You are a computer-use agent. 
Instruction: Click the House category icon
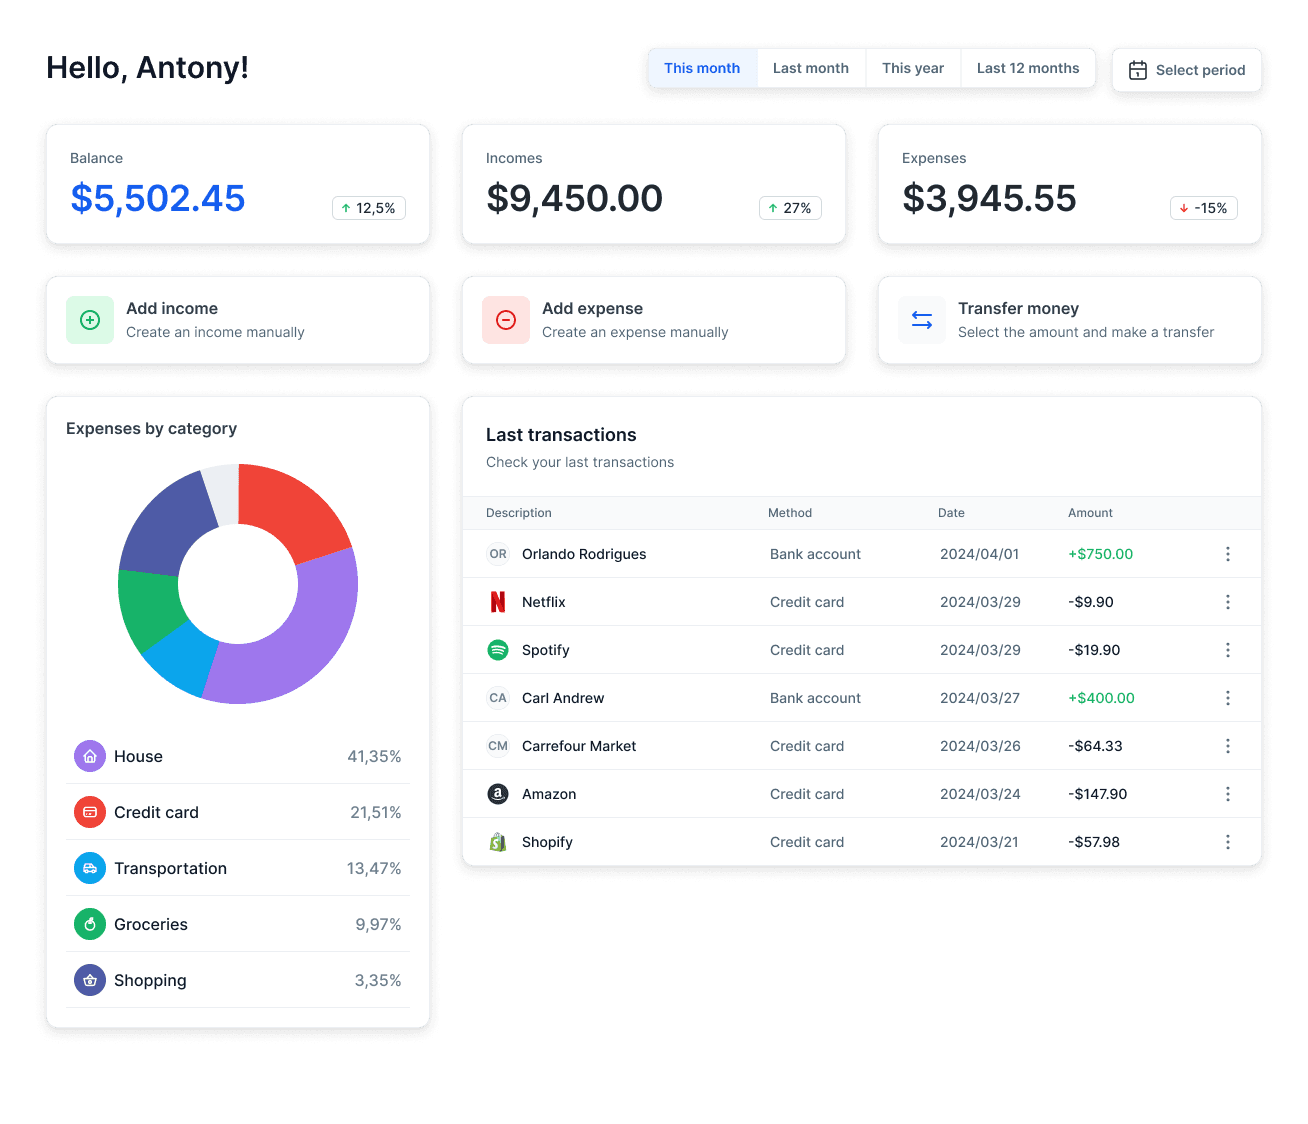pyautogui.click(x=89, y=756)
